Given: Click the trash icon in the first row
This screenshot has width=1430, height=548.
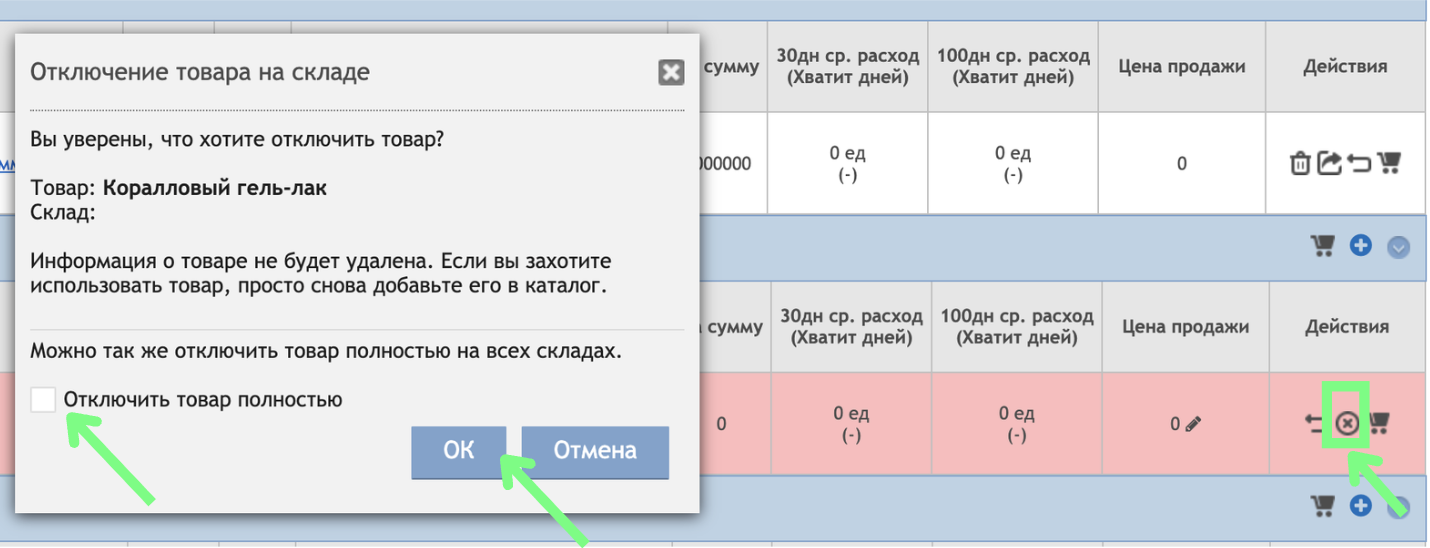Looking at the screenshot, I should 1300,163.
